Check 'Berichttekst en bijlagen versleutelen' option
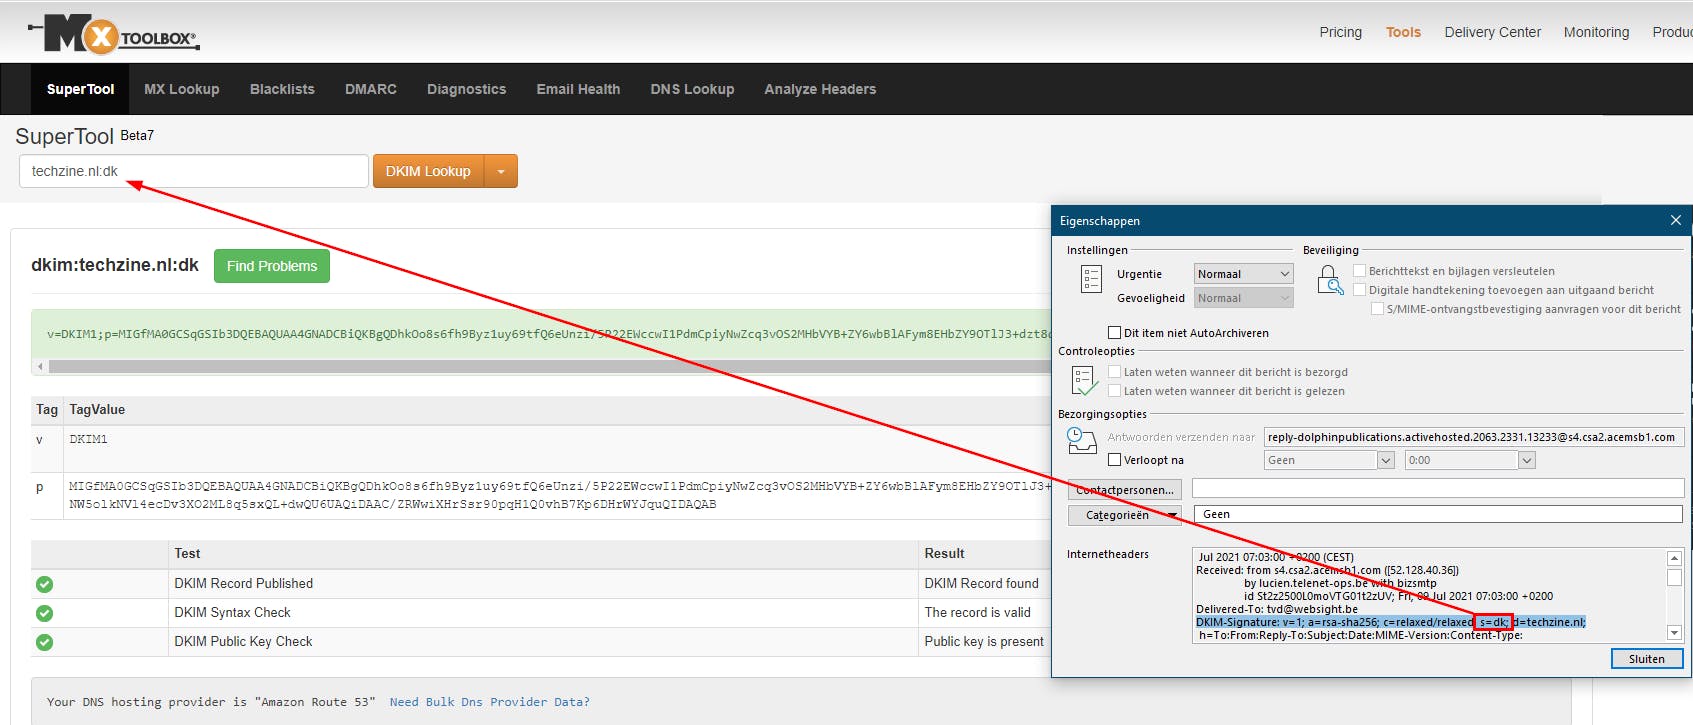Image resolution: width=1693 pixels, height=725 pixels. pos(1359,271)
